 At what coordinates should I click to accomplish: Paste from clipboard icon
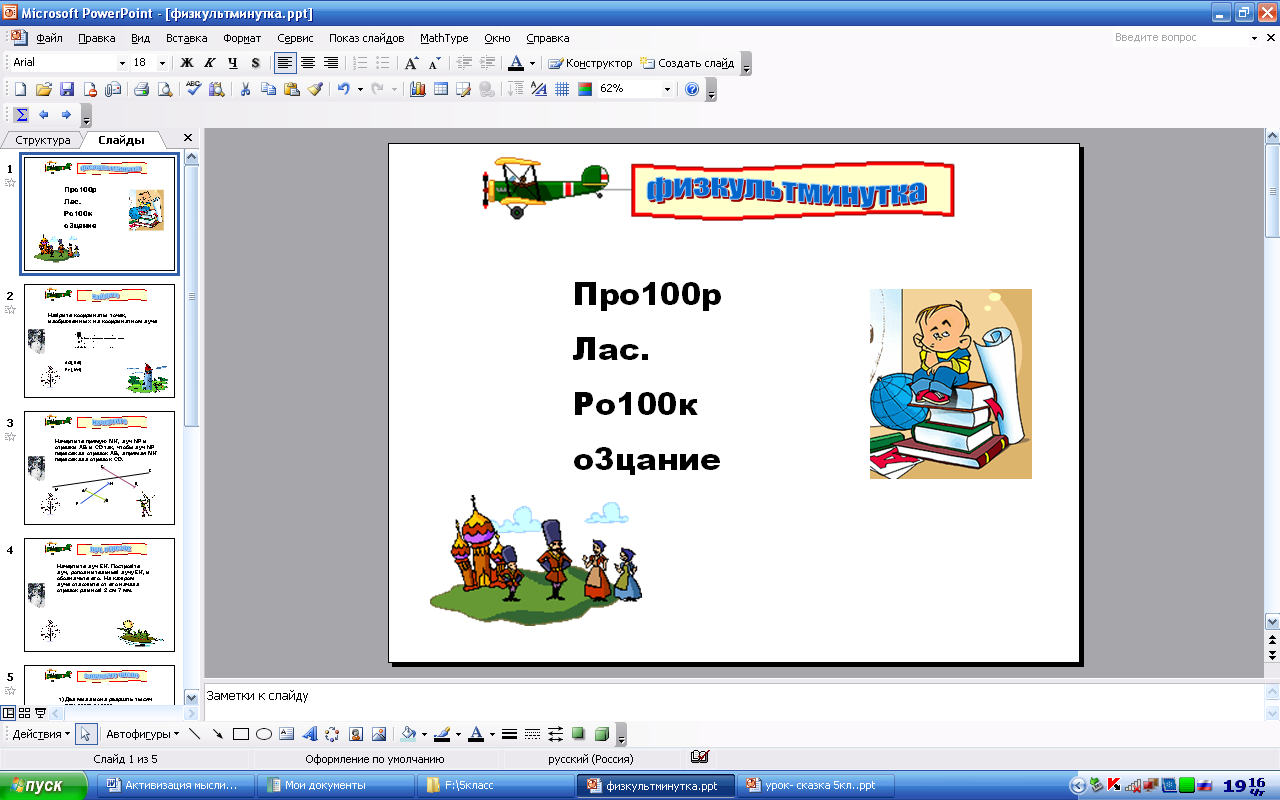[x=291, y=89]
